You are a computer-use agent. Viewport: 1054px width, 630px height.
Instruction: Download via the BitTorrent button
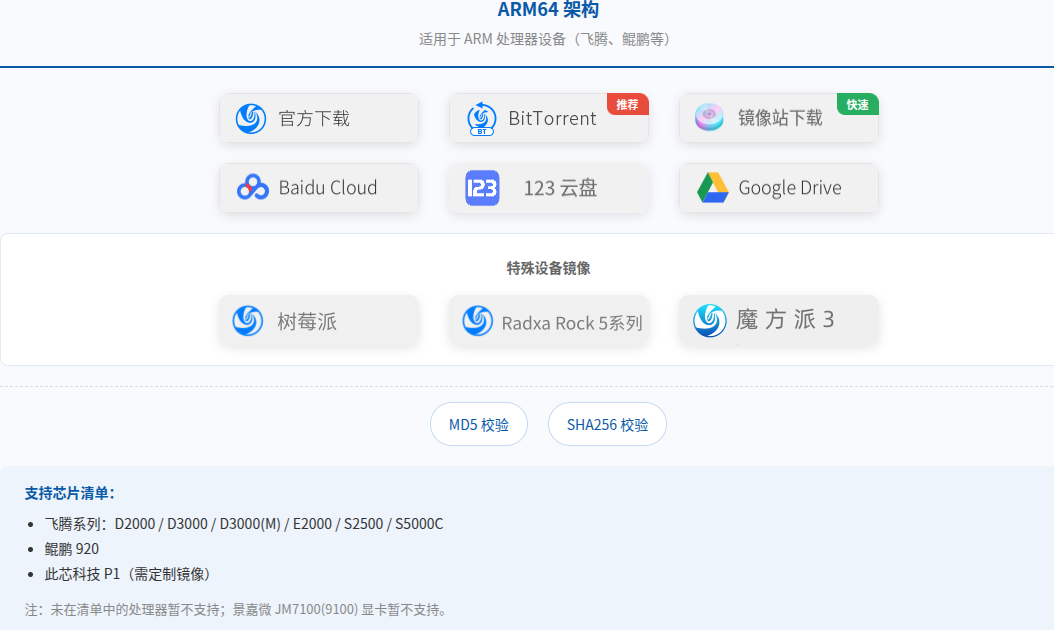[549, 118]
